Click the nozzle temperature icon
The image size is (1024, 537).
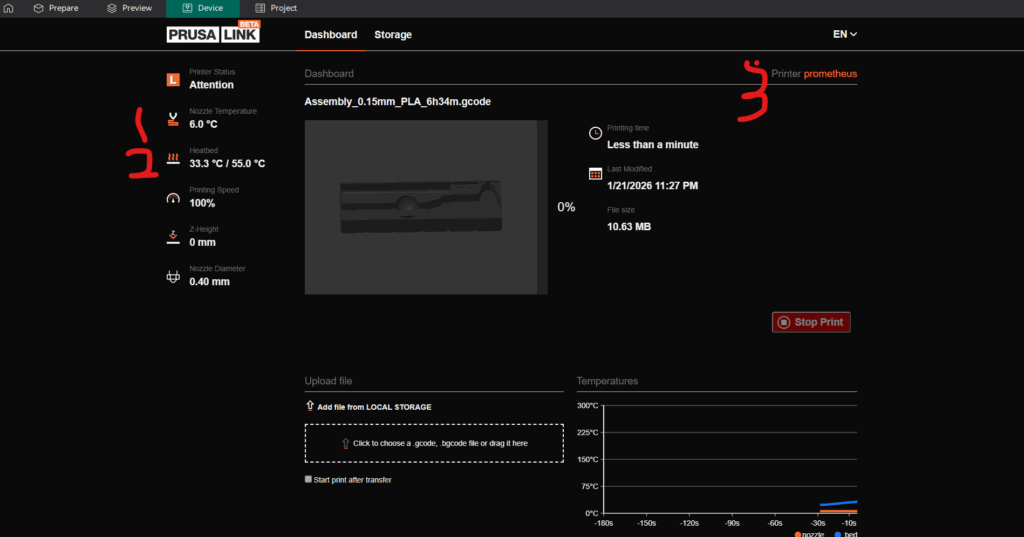click(x=173, y=119)
